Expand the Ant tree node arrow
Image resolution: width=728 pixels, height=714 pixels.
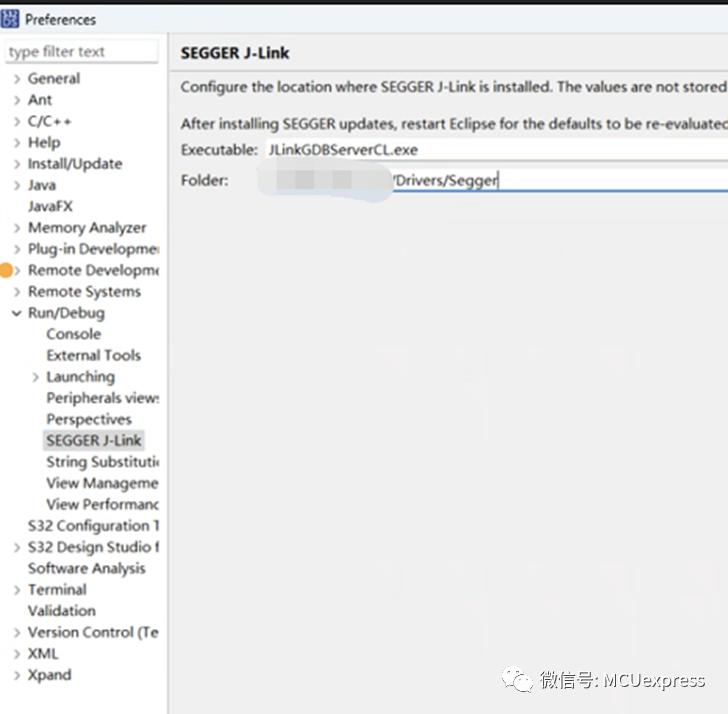(x=17, y=100)
